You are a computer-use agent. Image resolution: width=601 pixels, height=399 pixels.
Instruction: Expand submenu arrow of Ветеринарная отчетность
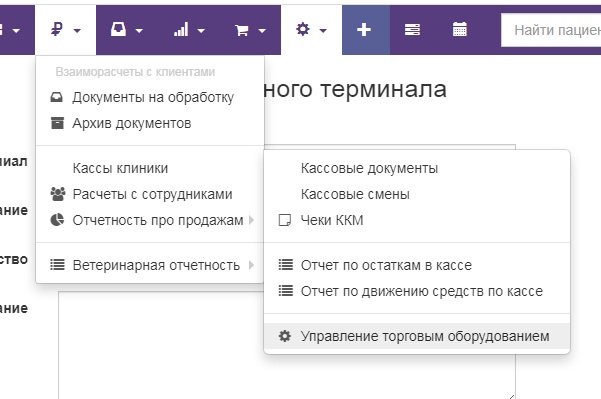point(251,265)
